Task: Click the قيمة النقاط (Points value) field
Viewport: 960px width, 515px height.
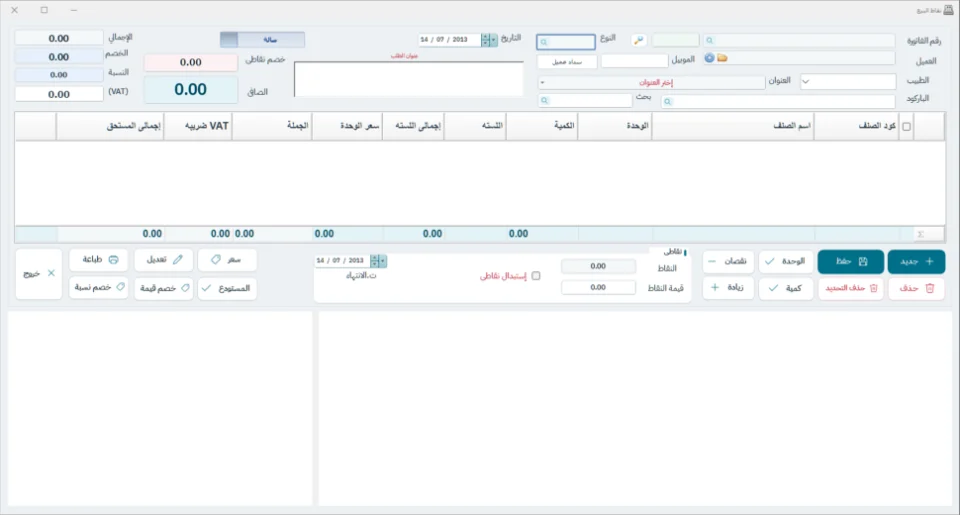Action: click(x=598, y=287)
